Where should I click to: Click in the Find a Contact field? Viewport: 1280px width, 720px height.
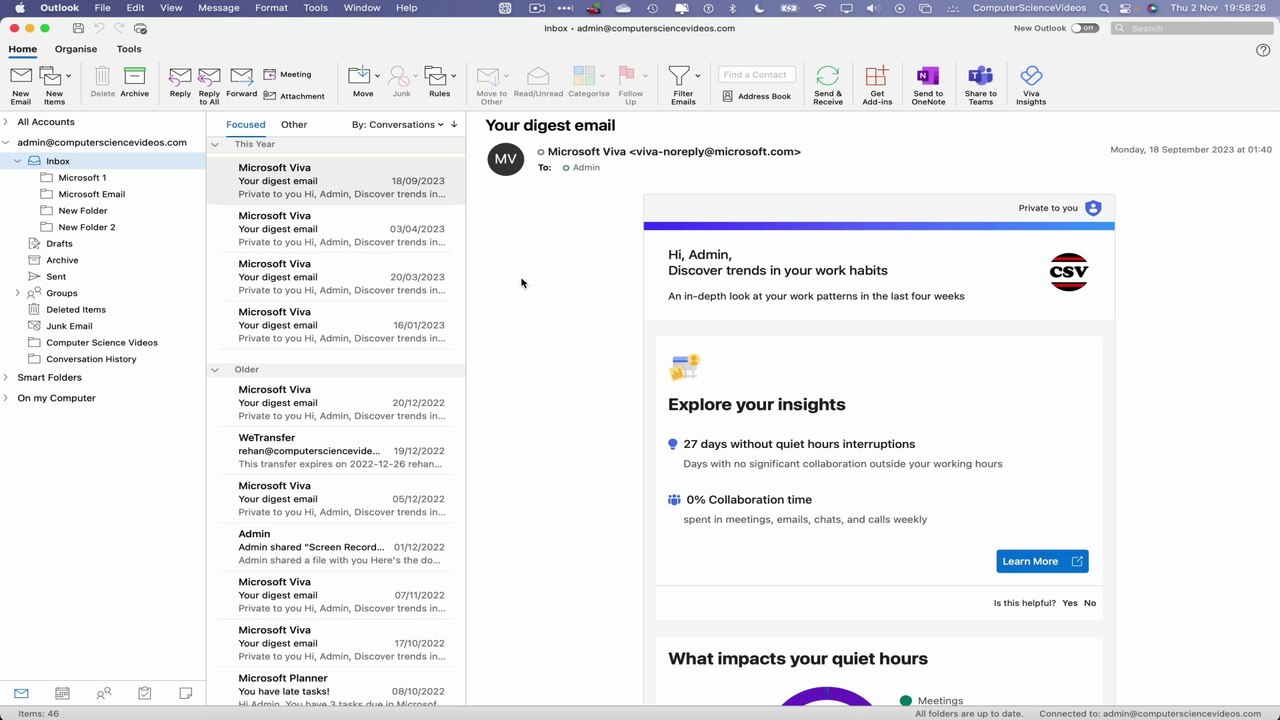(757, 74)
